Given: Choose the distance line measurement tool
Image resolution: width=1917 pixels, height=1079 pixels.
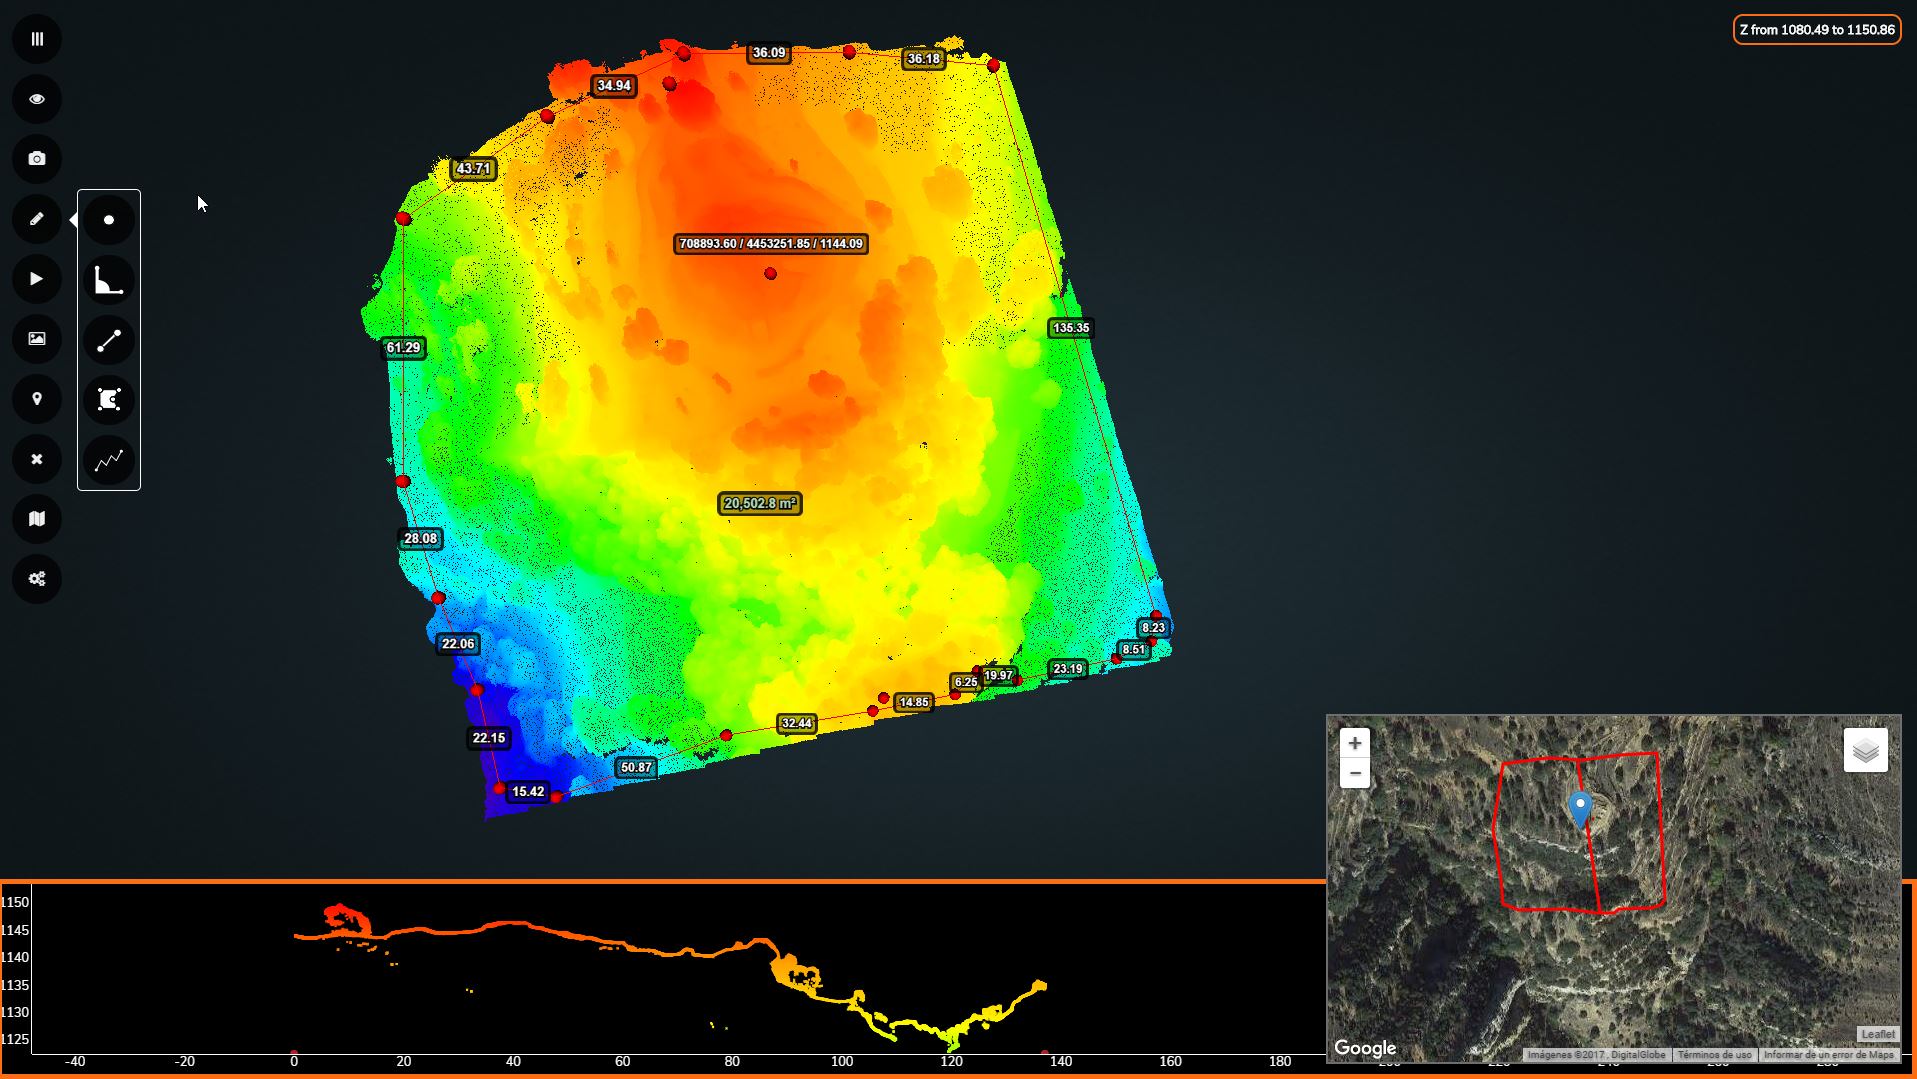Looking at the screenshot, I should coord(109,340).
